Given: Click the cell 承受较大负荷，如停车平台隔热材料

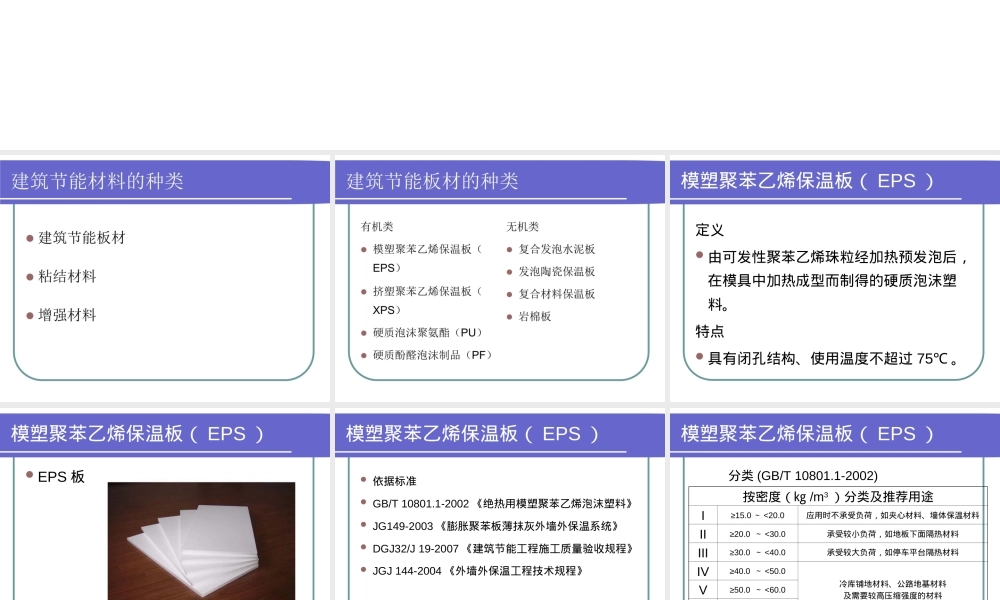Looking at the screenshot, I should pos(893,552).
